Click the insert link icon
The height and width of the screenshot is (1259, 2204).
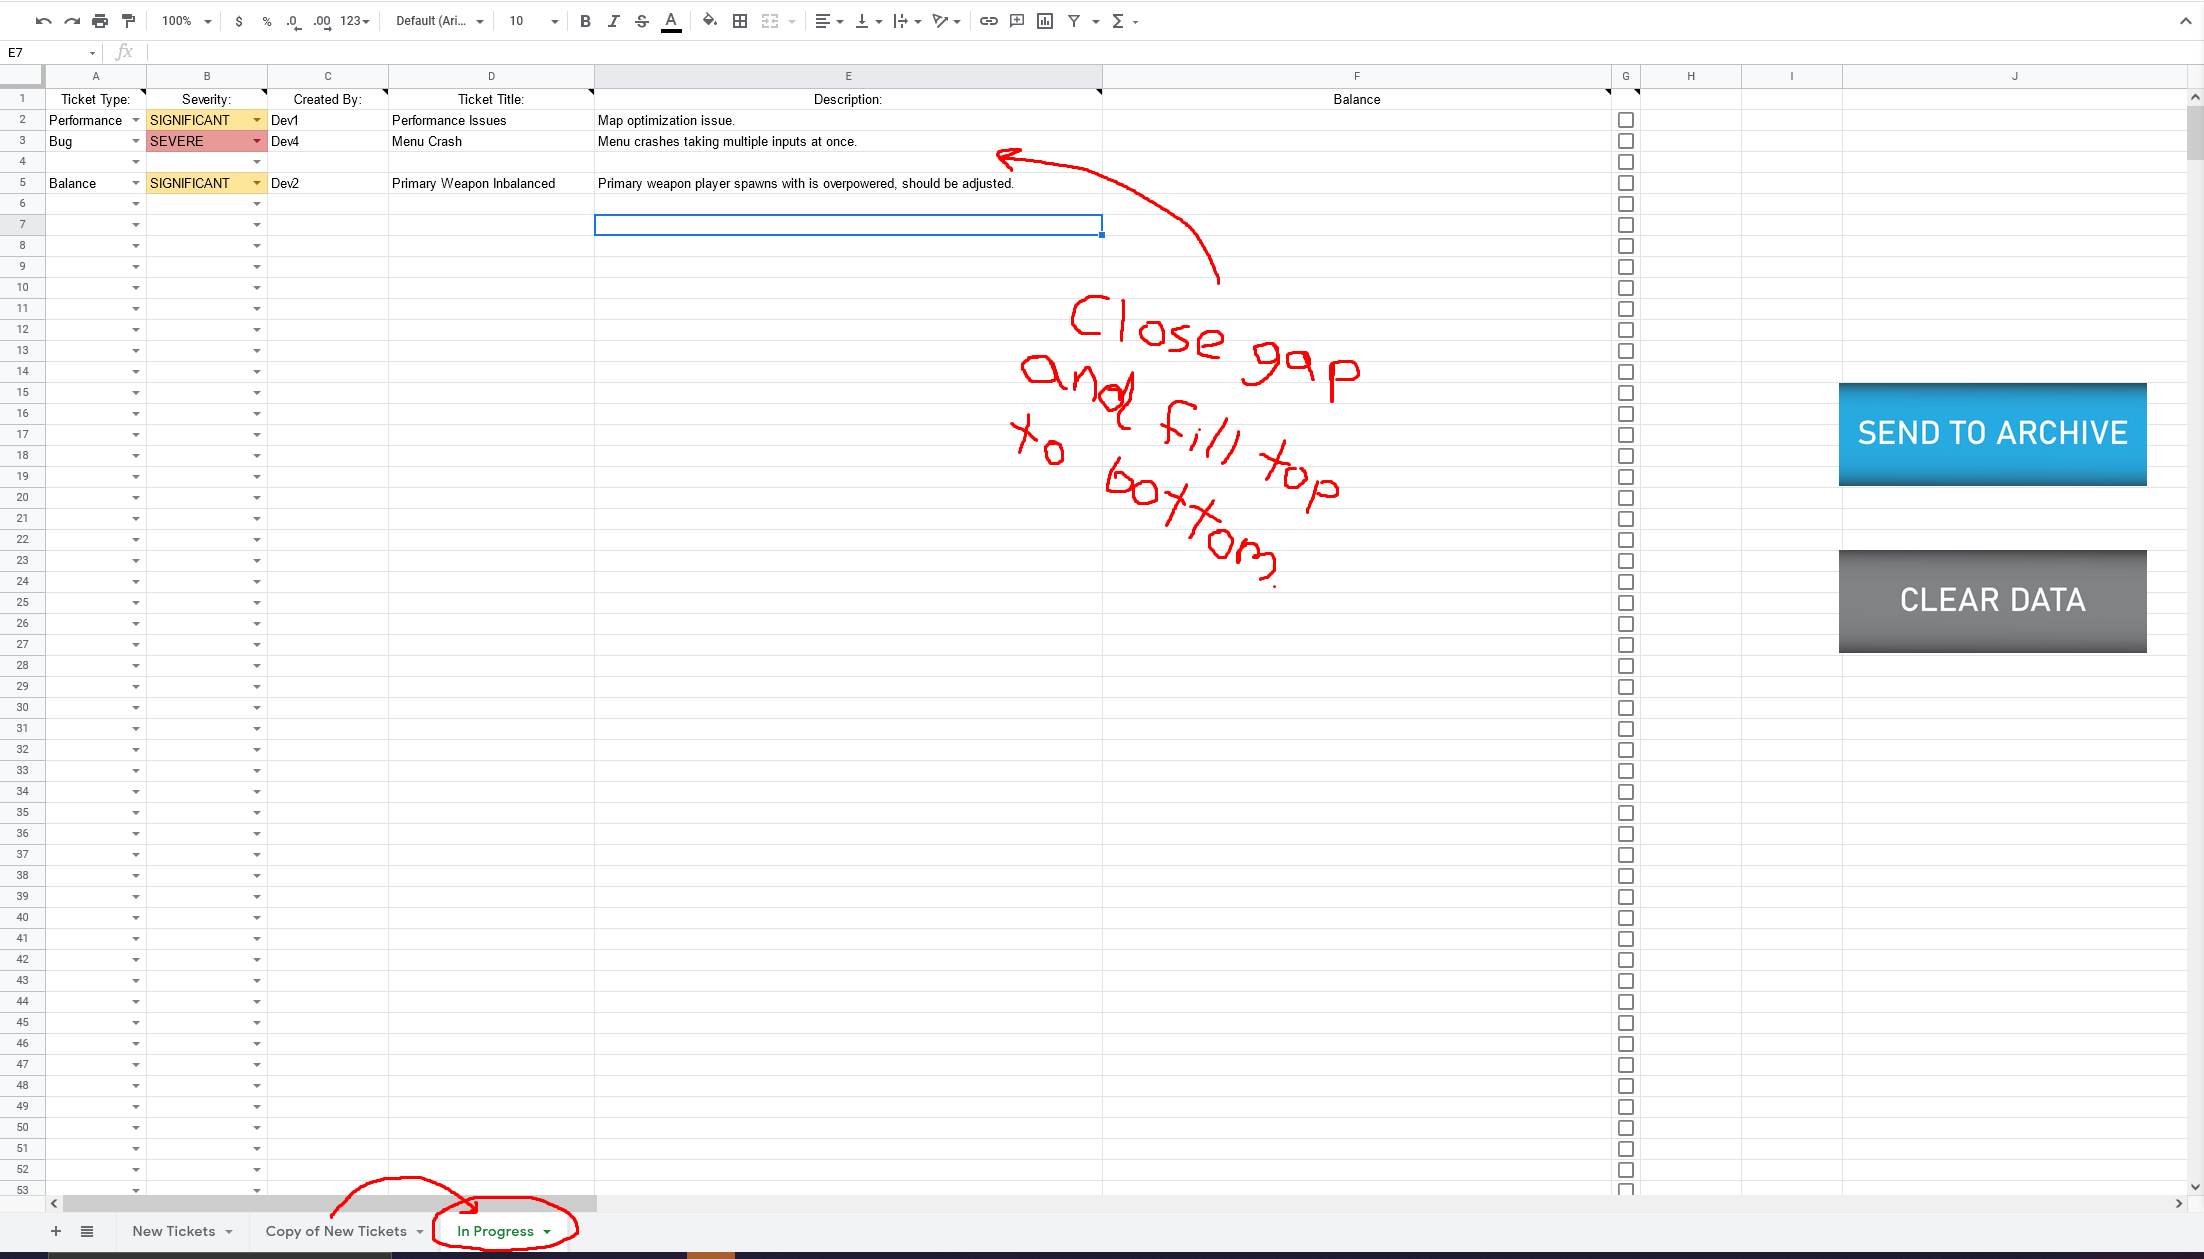click(x=988, y=21)
